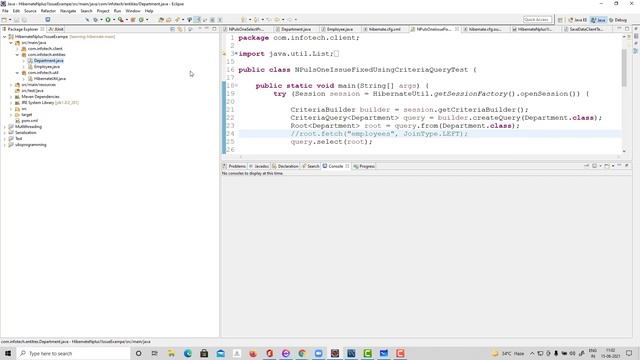Collapse the com.infotech.entities package
The image size is (640, 360).
(x=18, y=54)
